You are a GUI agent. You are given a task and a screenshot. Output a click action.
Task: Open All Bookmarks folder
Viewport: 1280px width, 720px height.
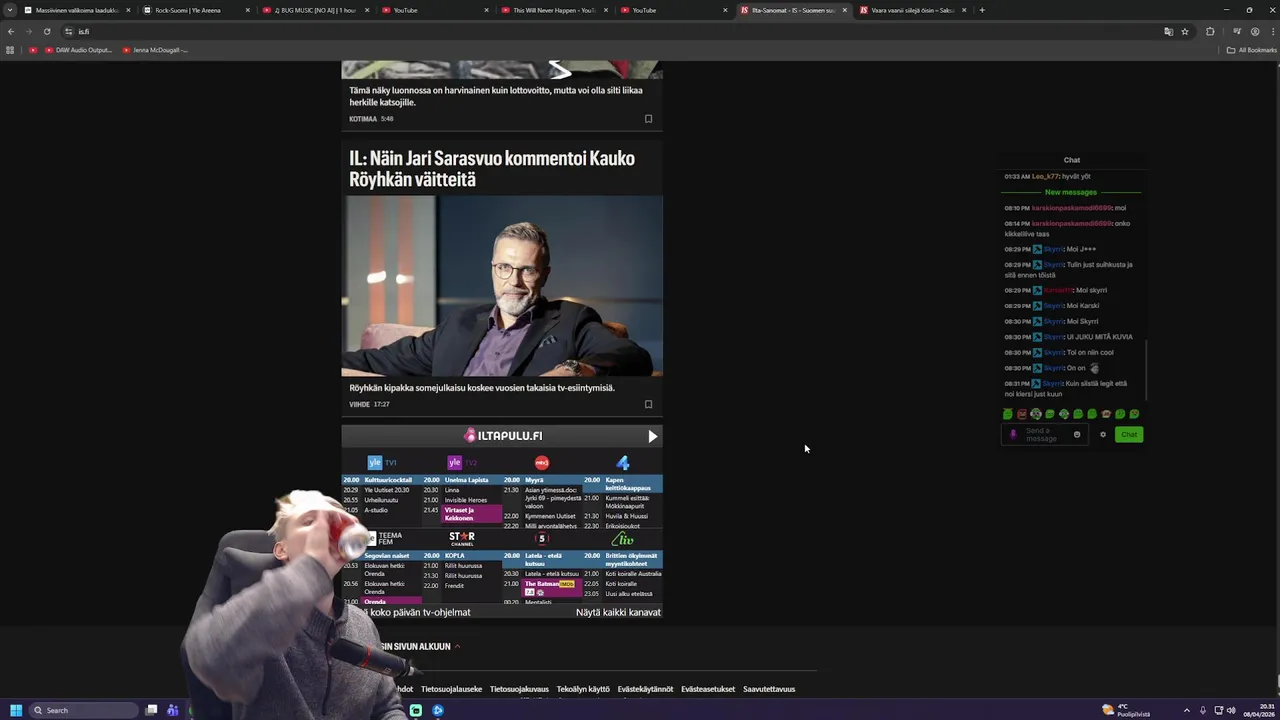(x=1251, y=50)
